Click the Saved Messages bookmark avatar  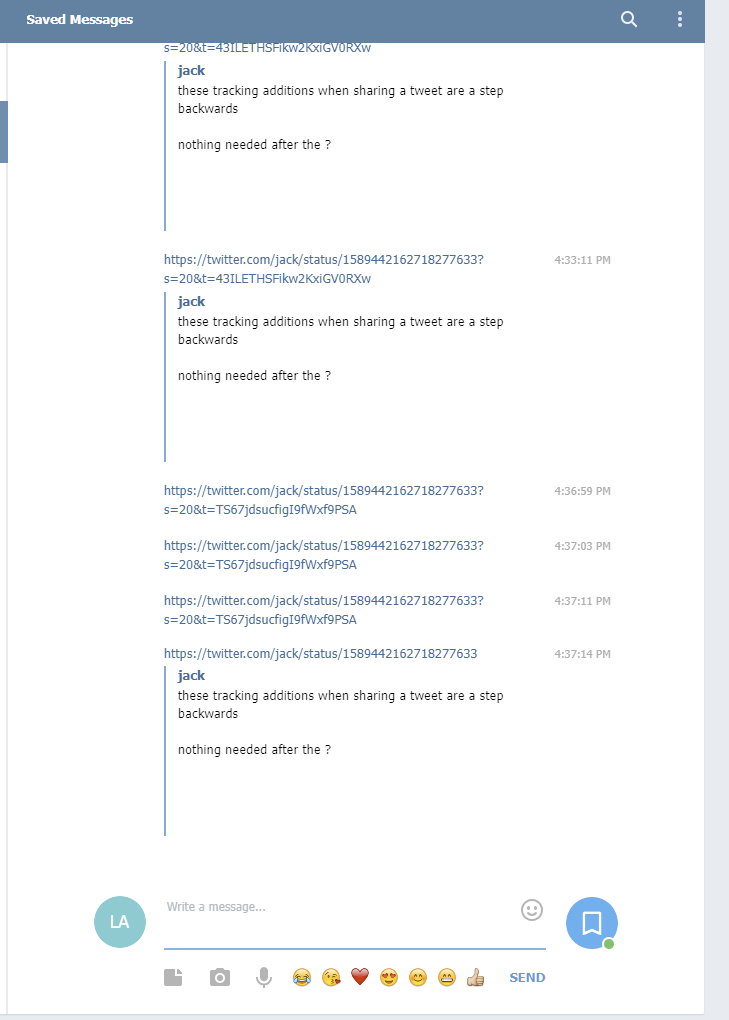pos(591,922)
